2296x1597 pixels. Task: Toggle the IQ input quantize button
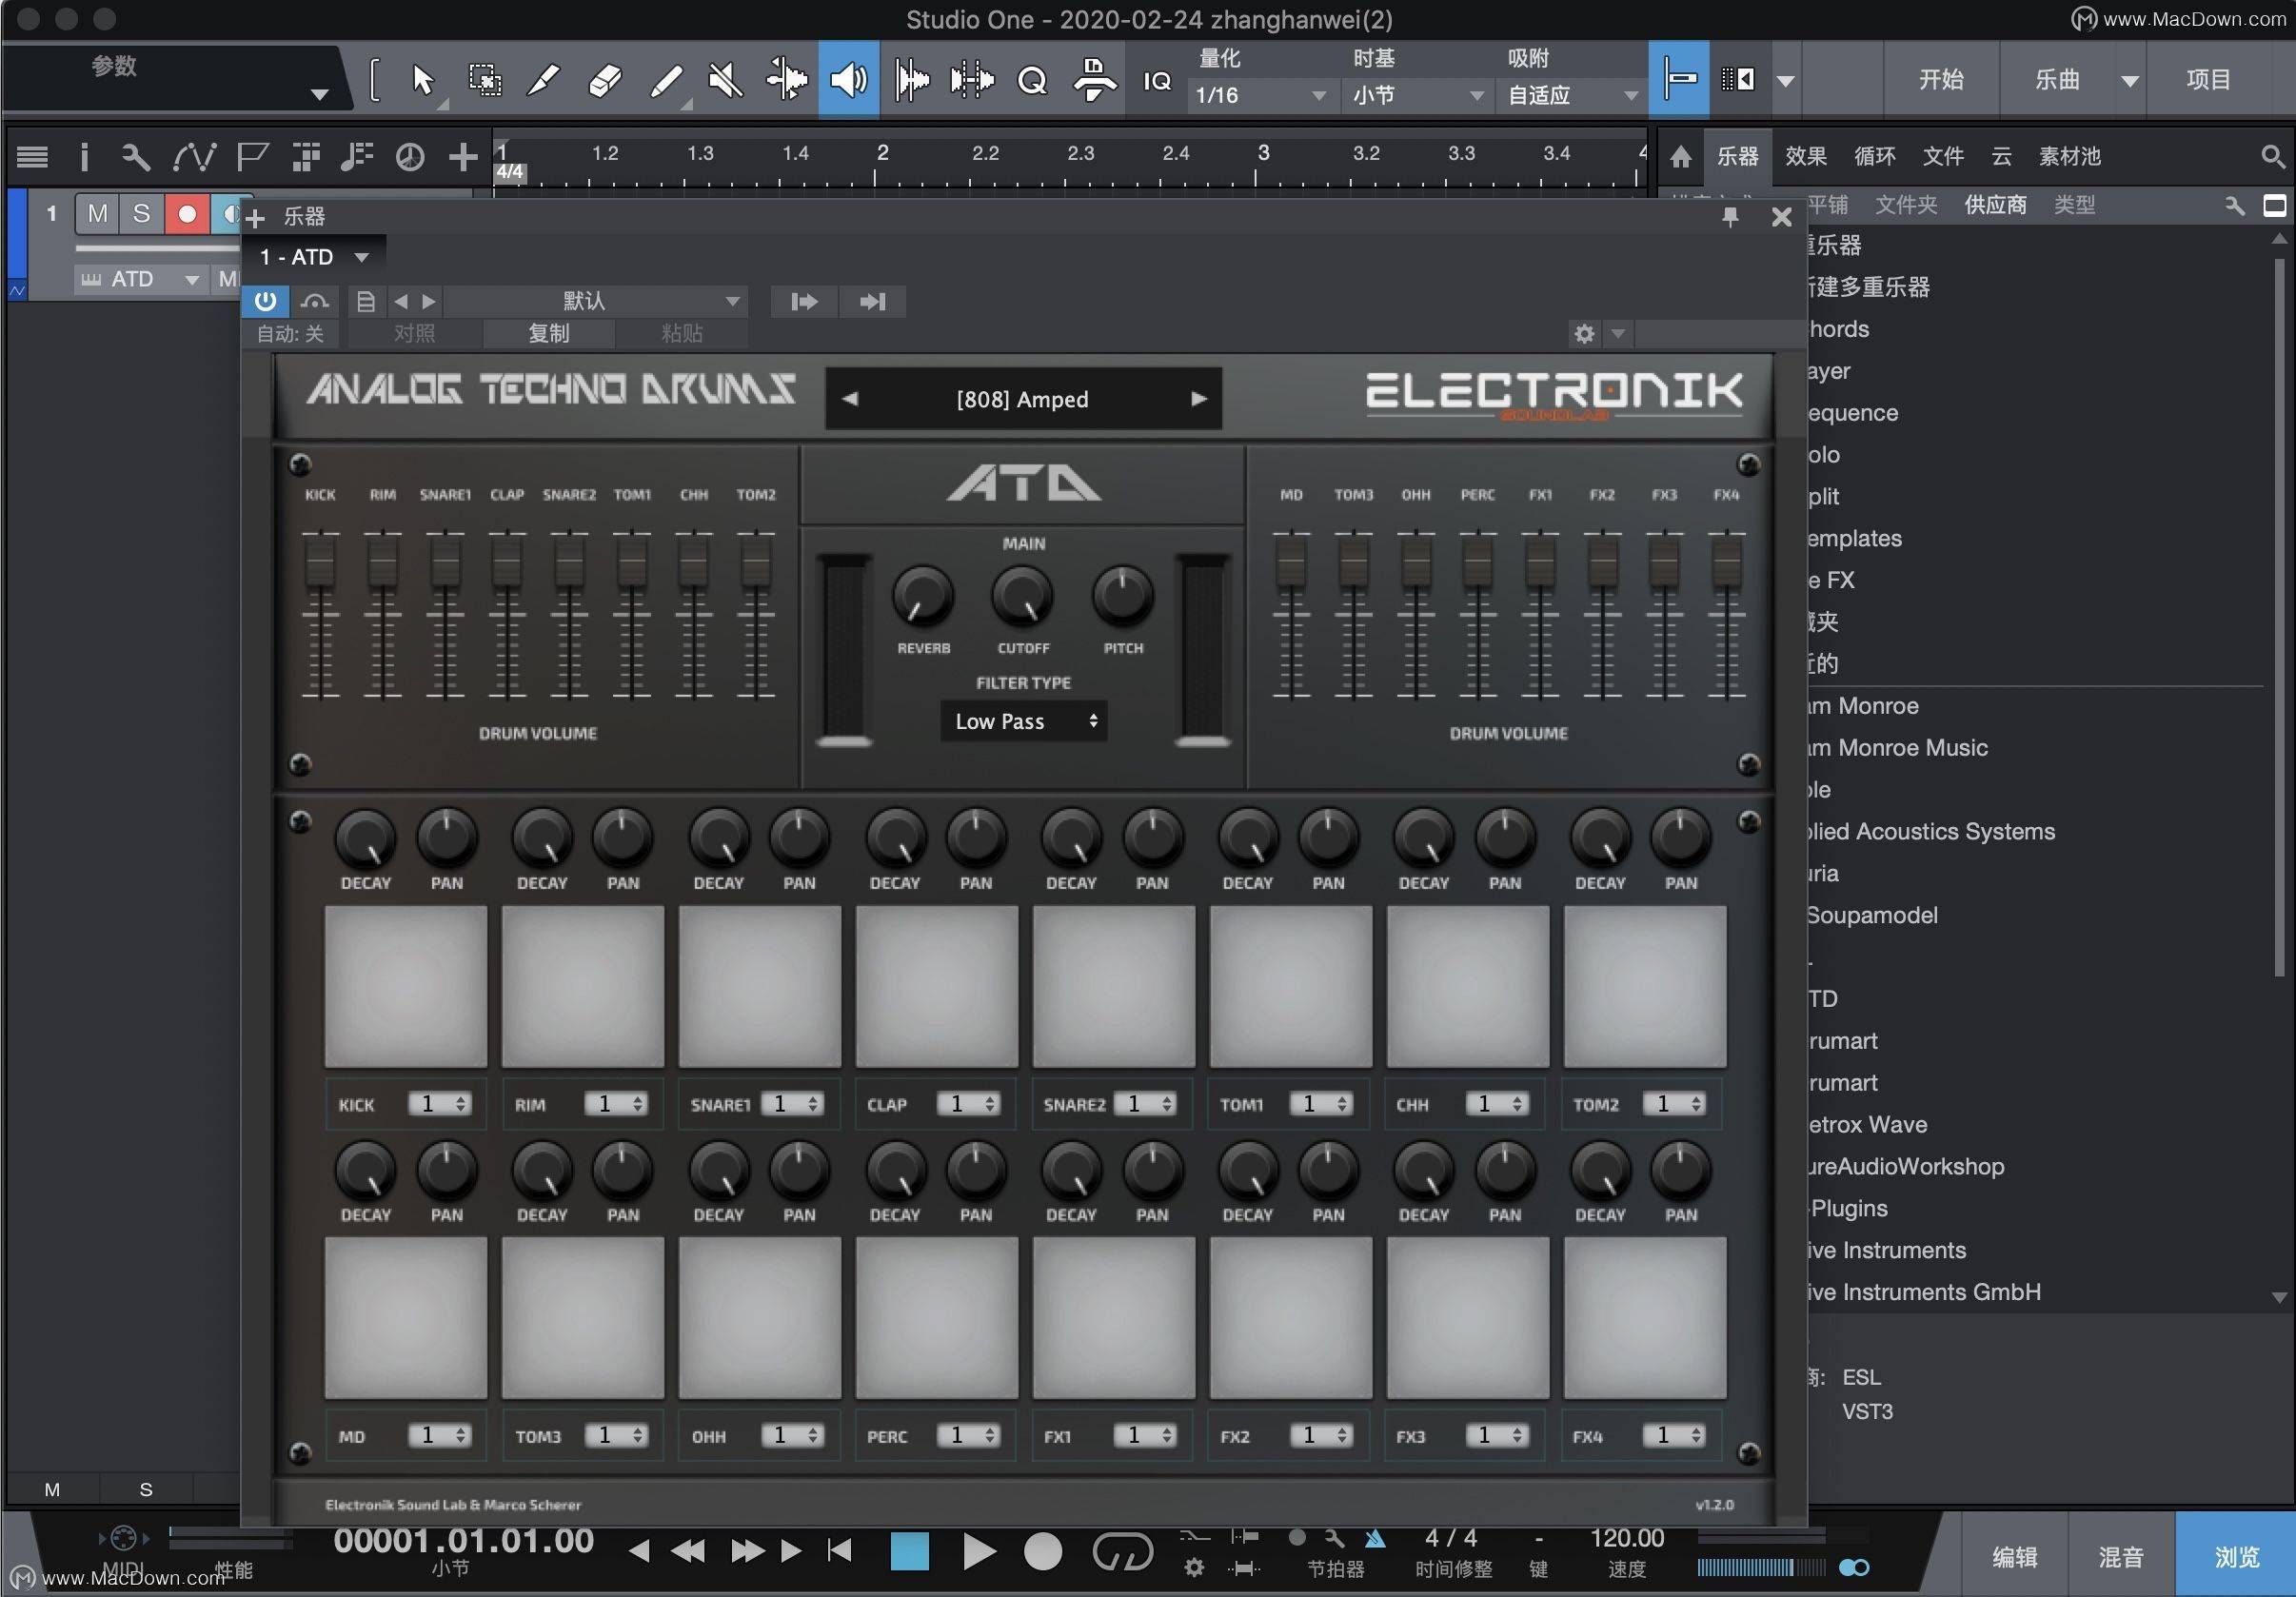coord(1157,81)
